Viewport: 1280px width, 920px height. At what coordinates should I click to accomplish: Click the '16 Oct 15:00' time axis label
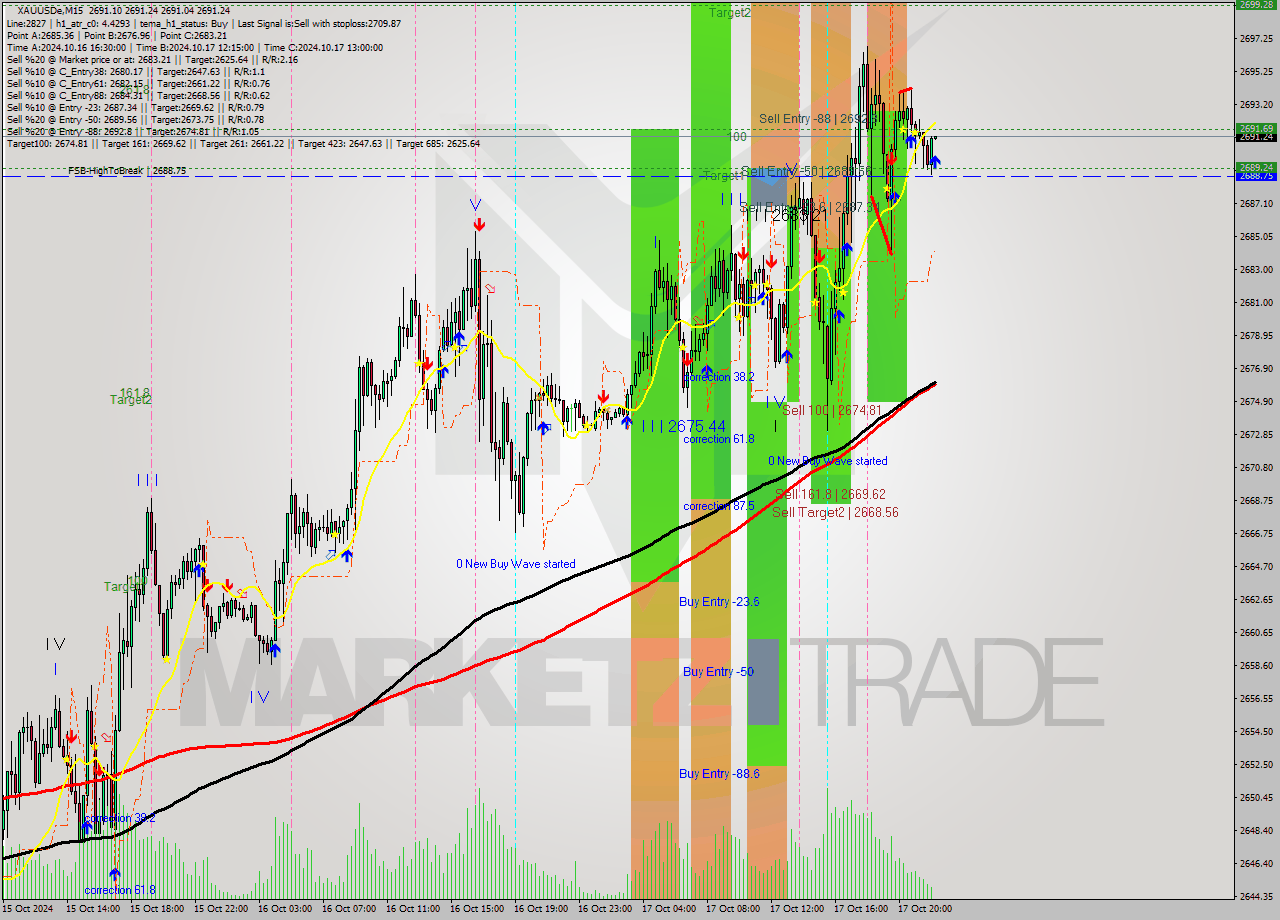[x=476, y=909]
